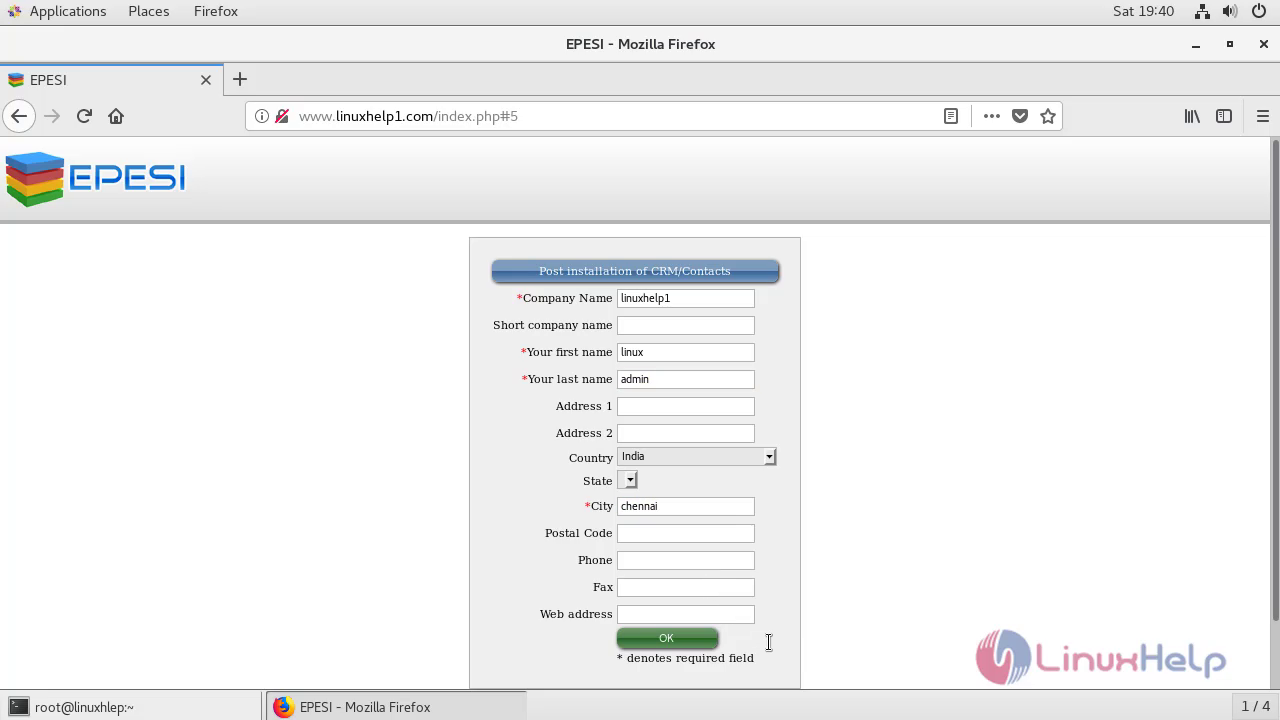Close the EPESI tab

click(206, 80)
